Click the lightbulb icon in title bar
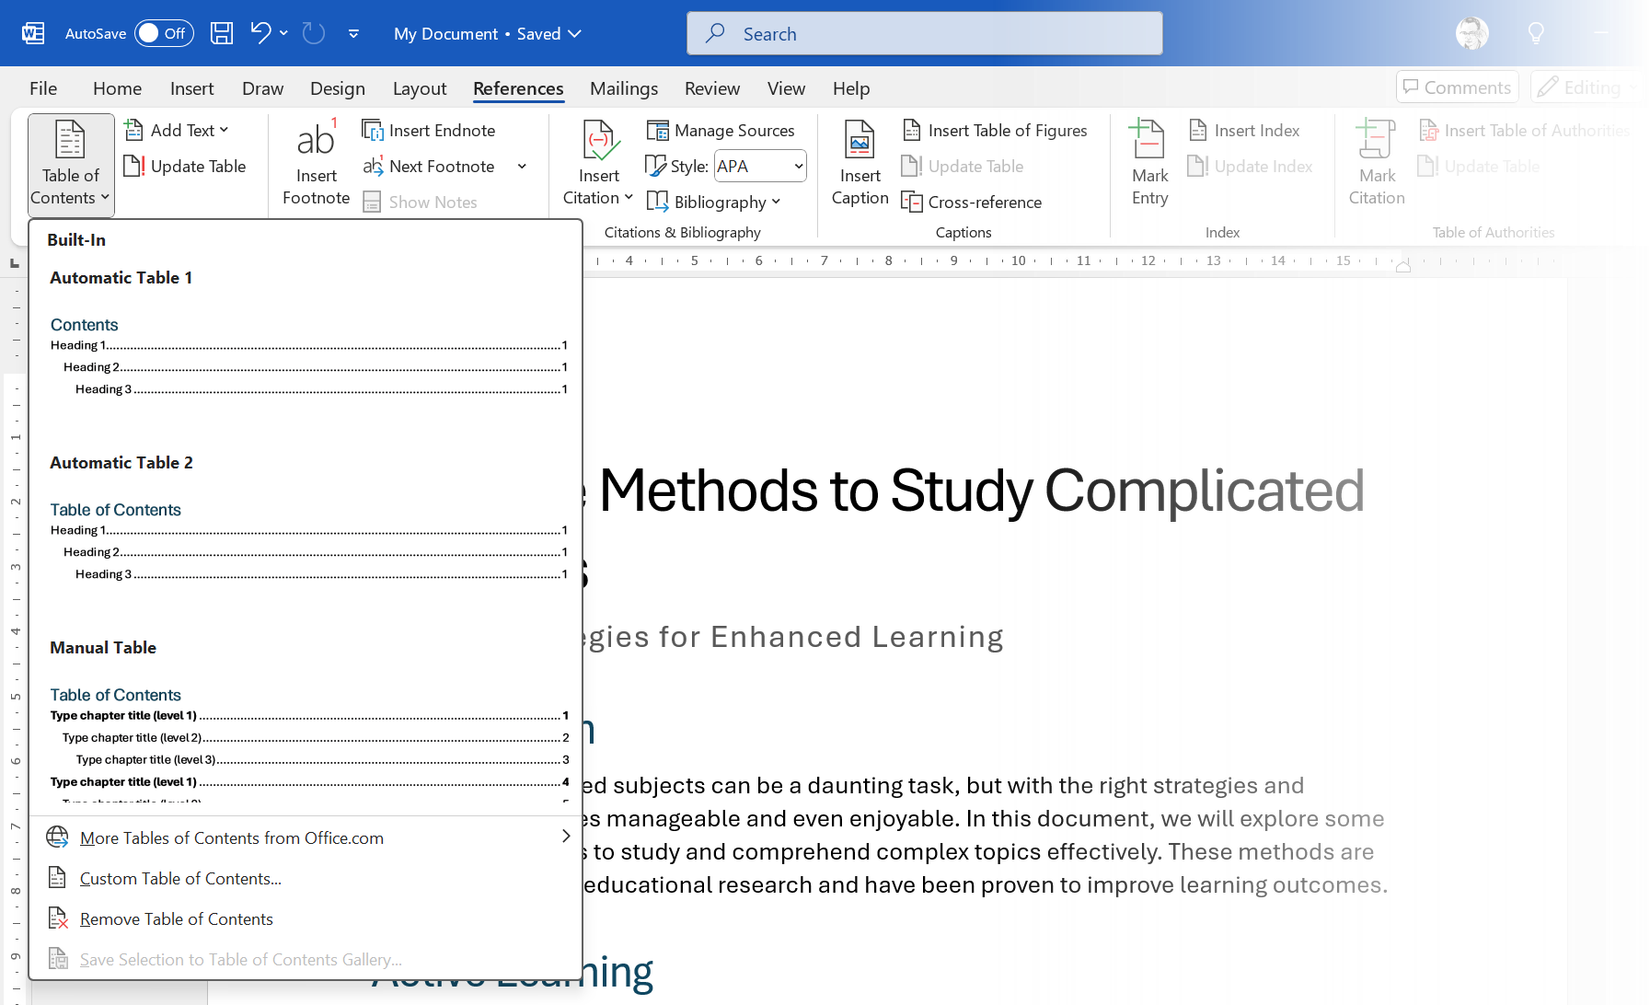This screenshot has height=1005, width=1650. point(1536,33)
